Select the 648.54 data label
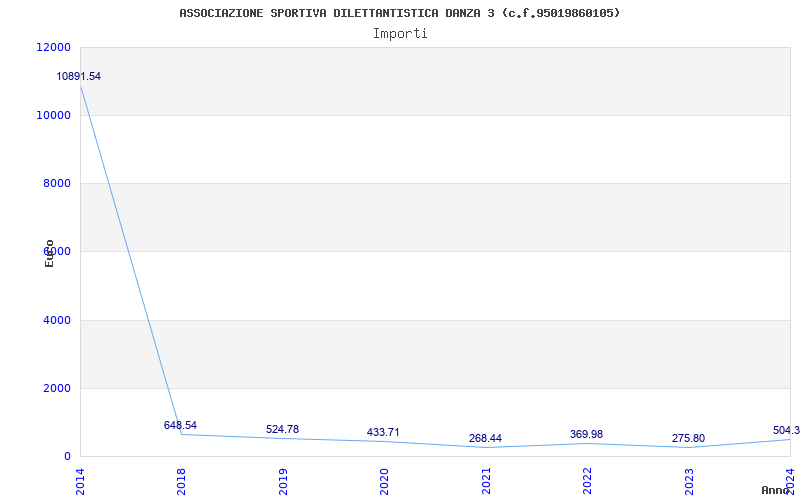This screenshot has width=800, height=500. point(180,425)
